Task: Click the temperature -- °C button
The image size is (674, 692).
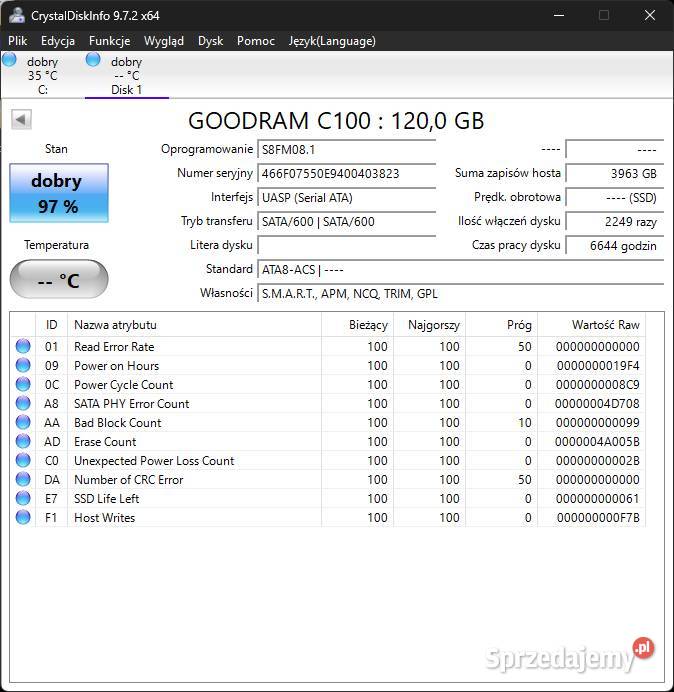Action: [x=59, y=279]
